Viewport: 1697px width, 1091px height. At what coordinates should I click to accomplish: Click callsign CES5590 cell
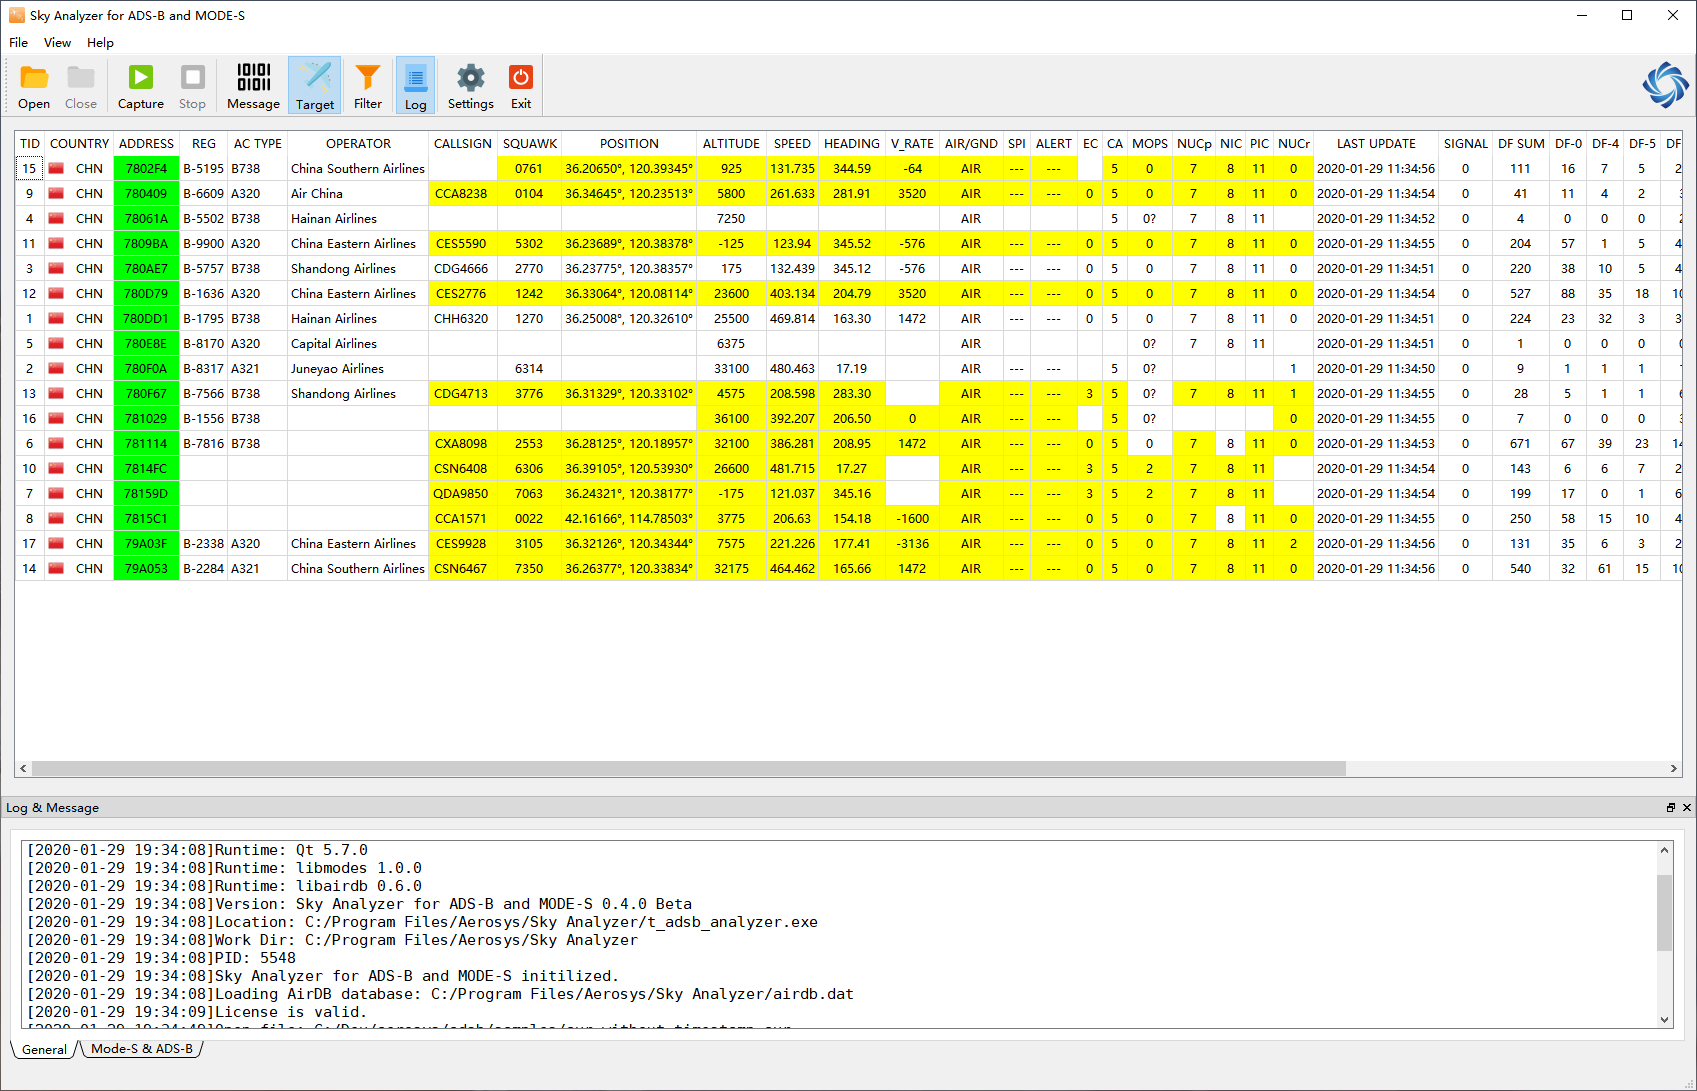pos(462,243)
